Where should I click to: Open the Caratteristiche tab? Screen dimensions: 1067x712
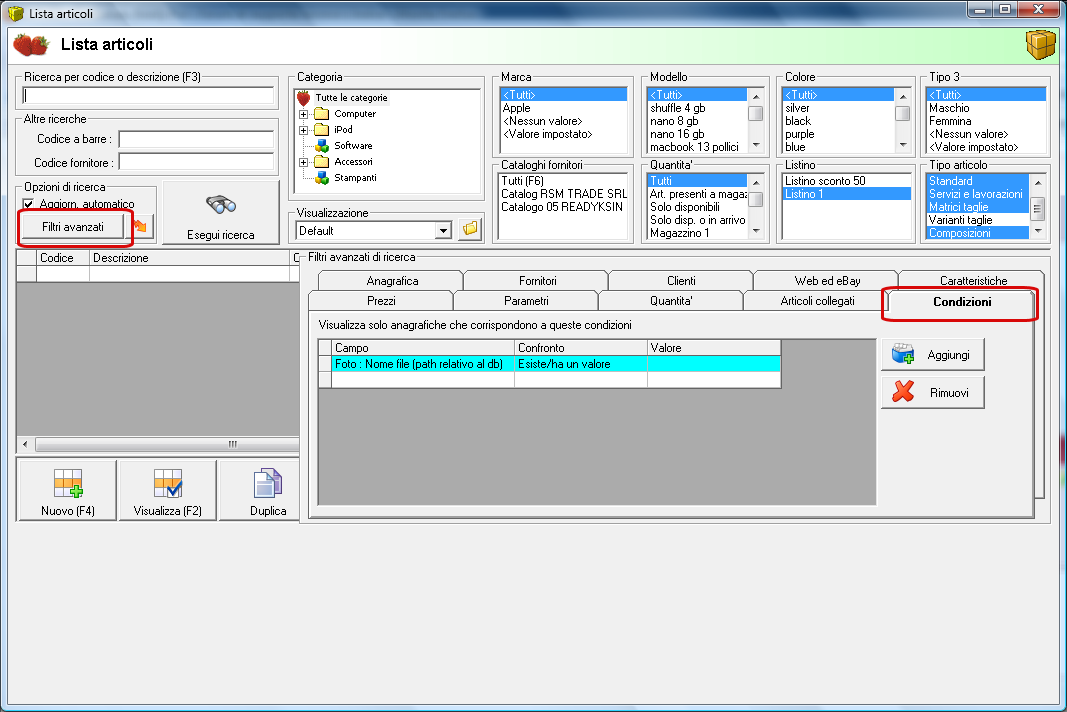[973, 280]
